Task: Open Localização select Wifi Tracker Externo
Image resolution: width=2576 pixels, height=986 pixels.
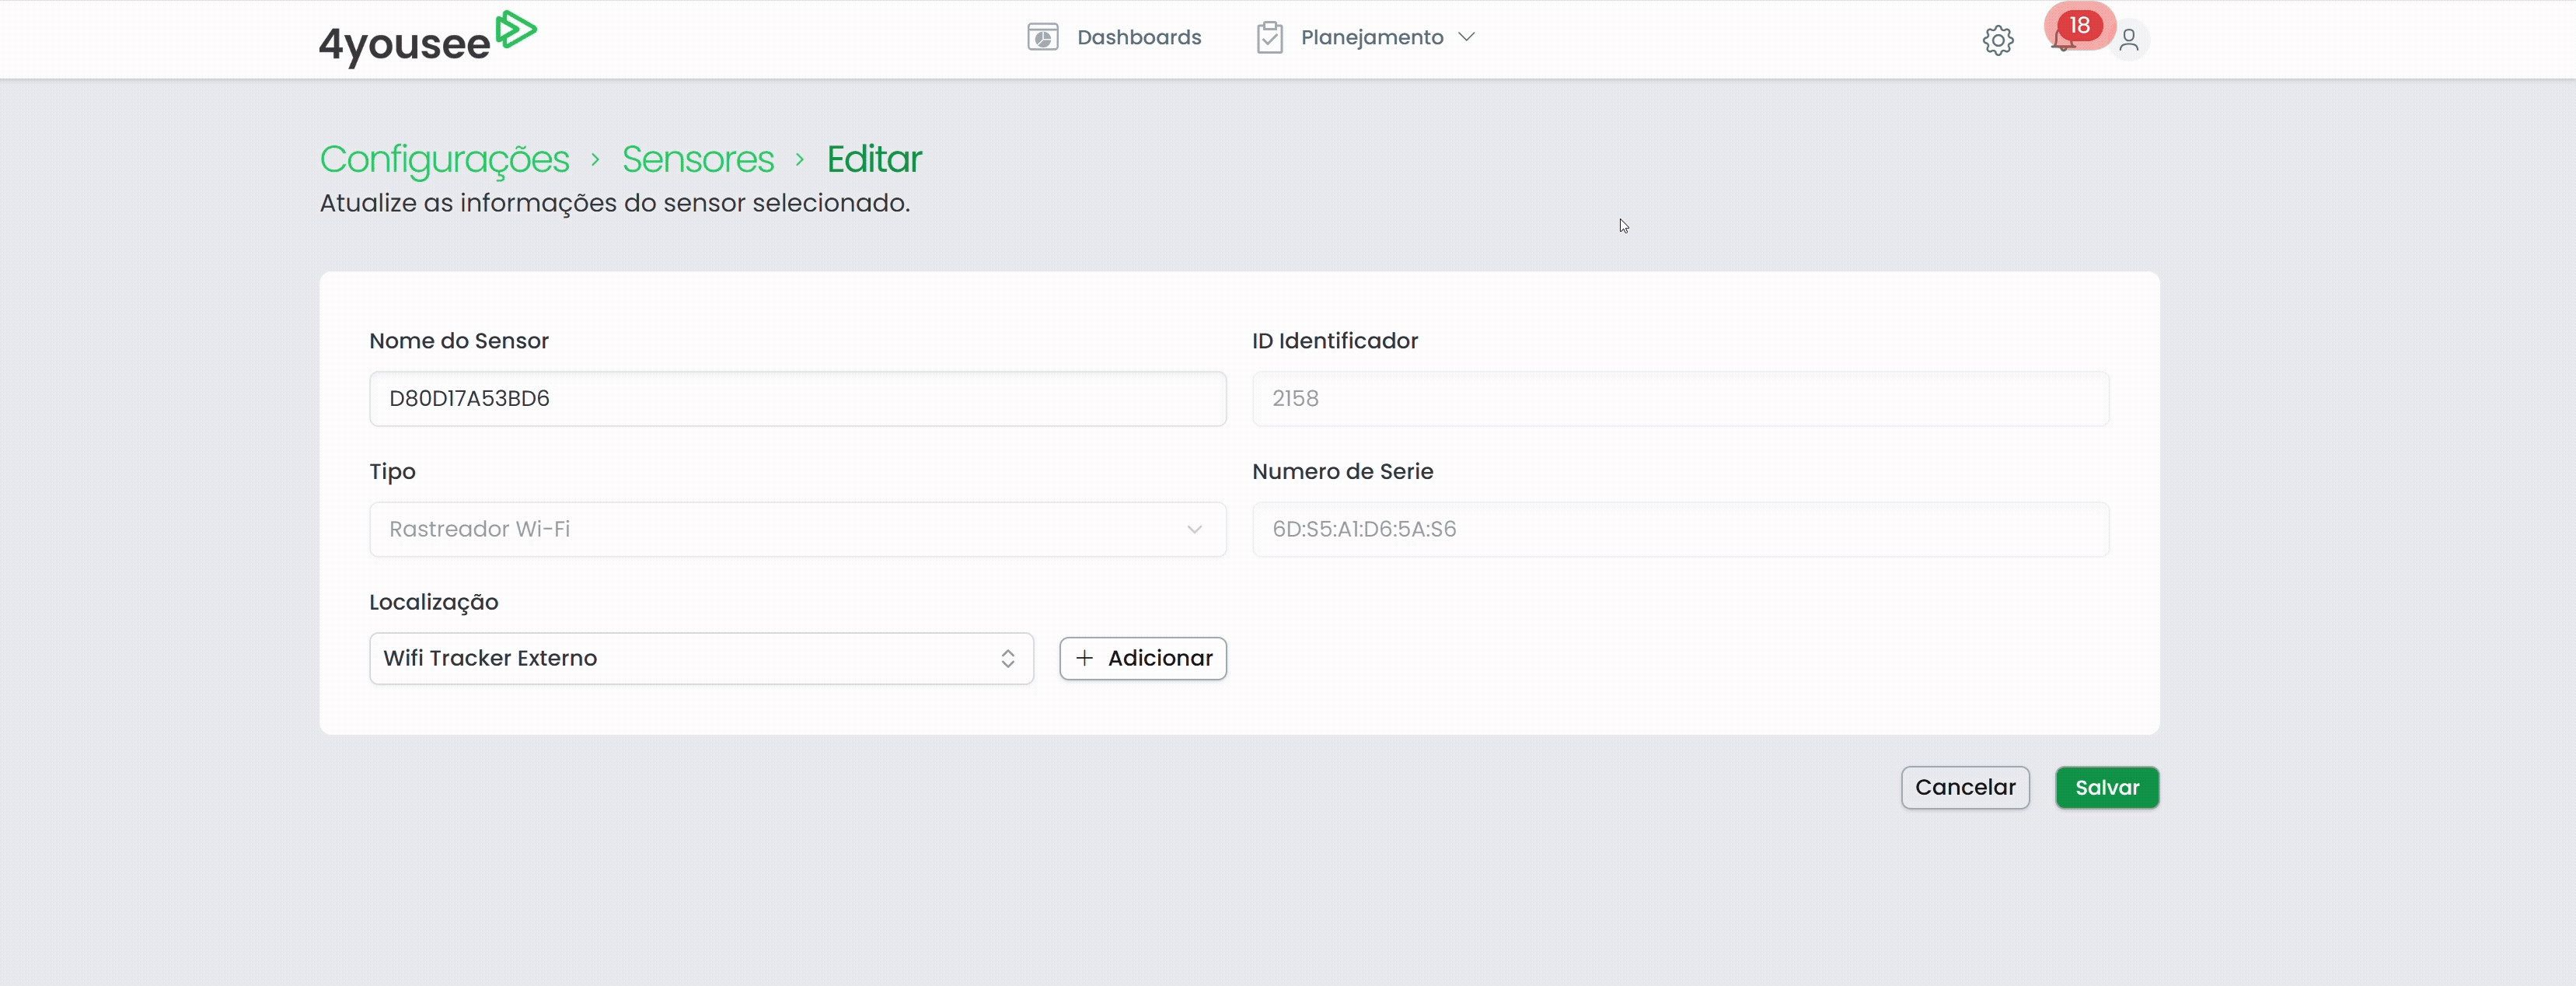Action: click(x=700, y=658)
